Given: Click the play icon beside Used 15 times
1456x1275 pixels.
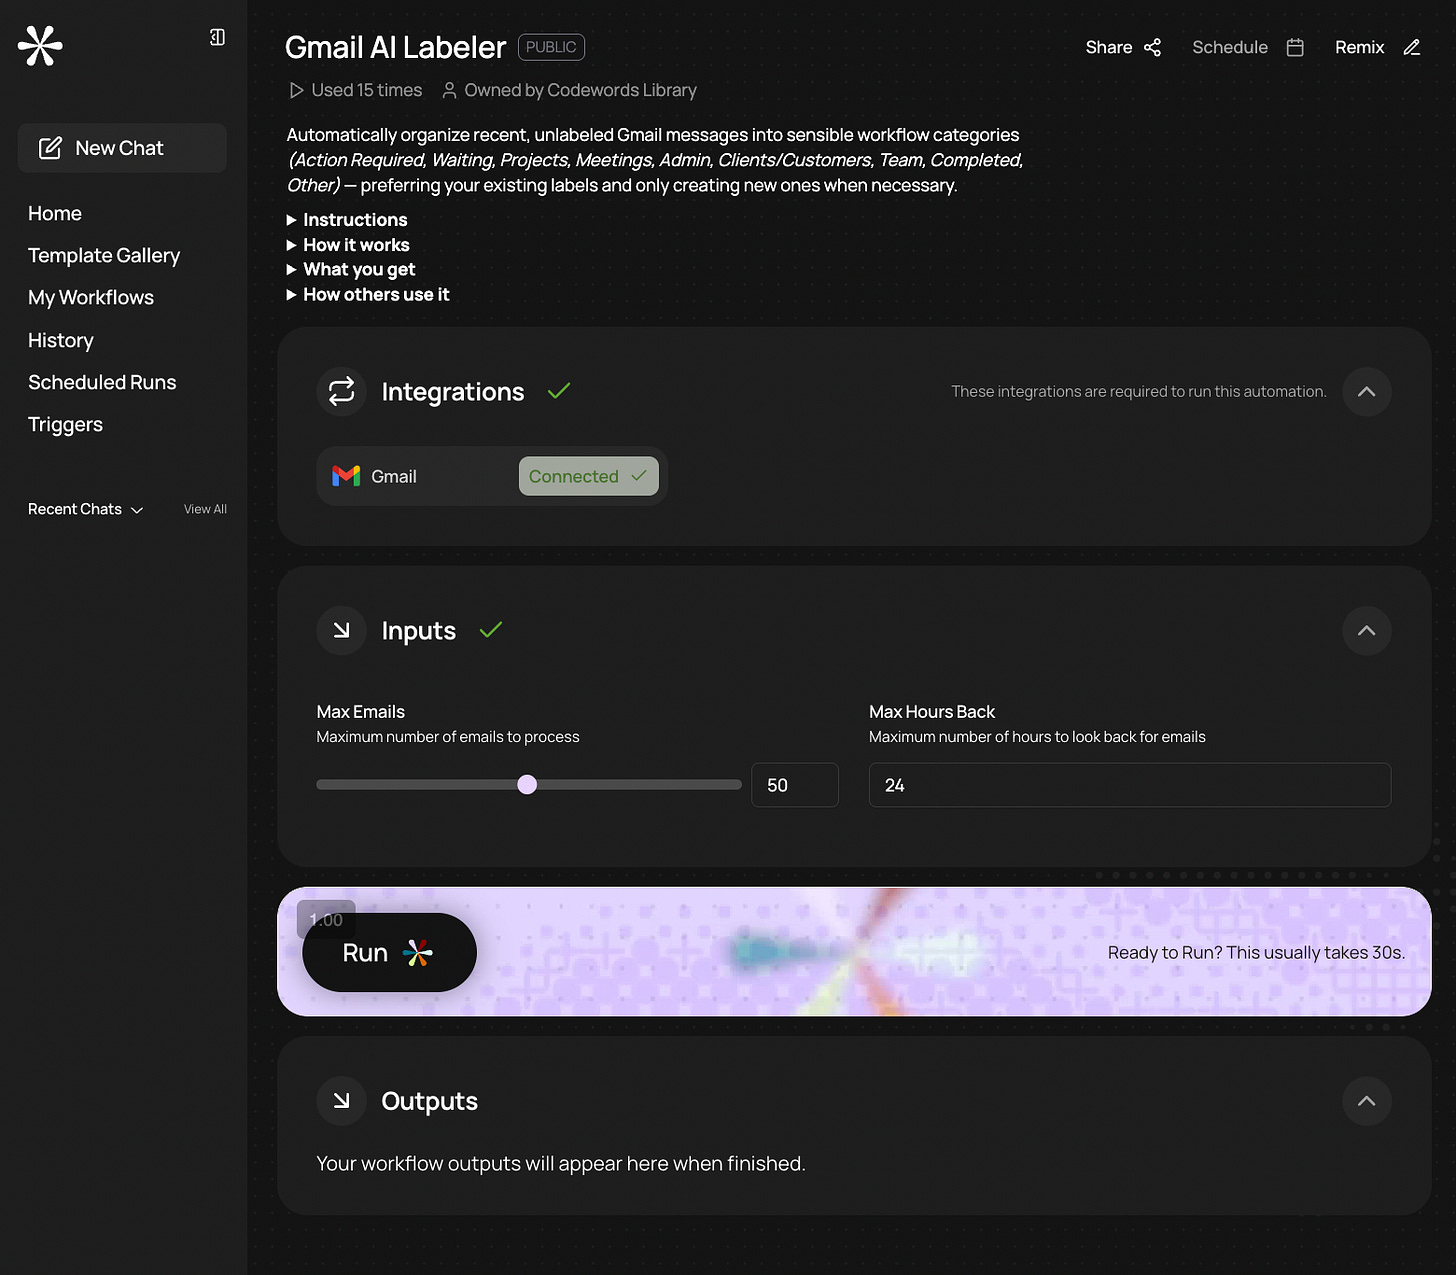Looking at the screenshot, I should [296, 90].
